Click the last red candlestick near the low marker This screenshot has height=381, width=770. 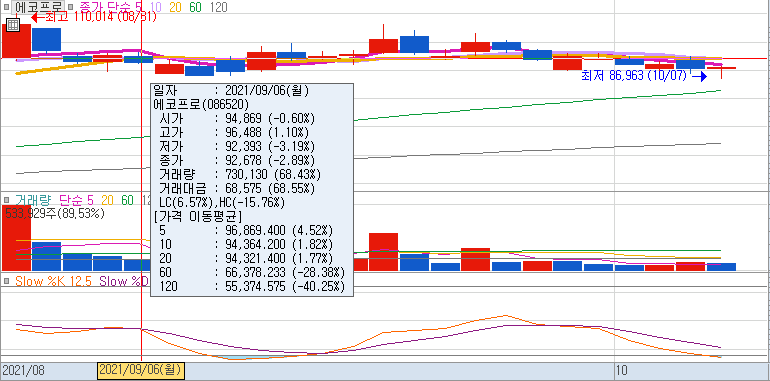click(721, 68)
